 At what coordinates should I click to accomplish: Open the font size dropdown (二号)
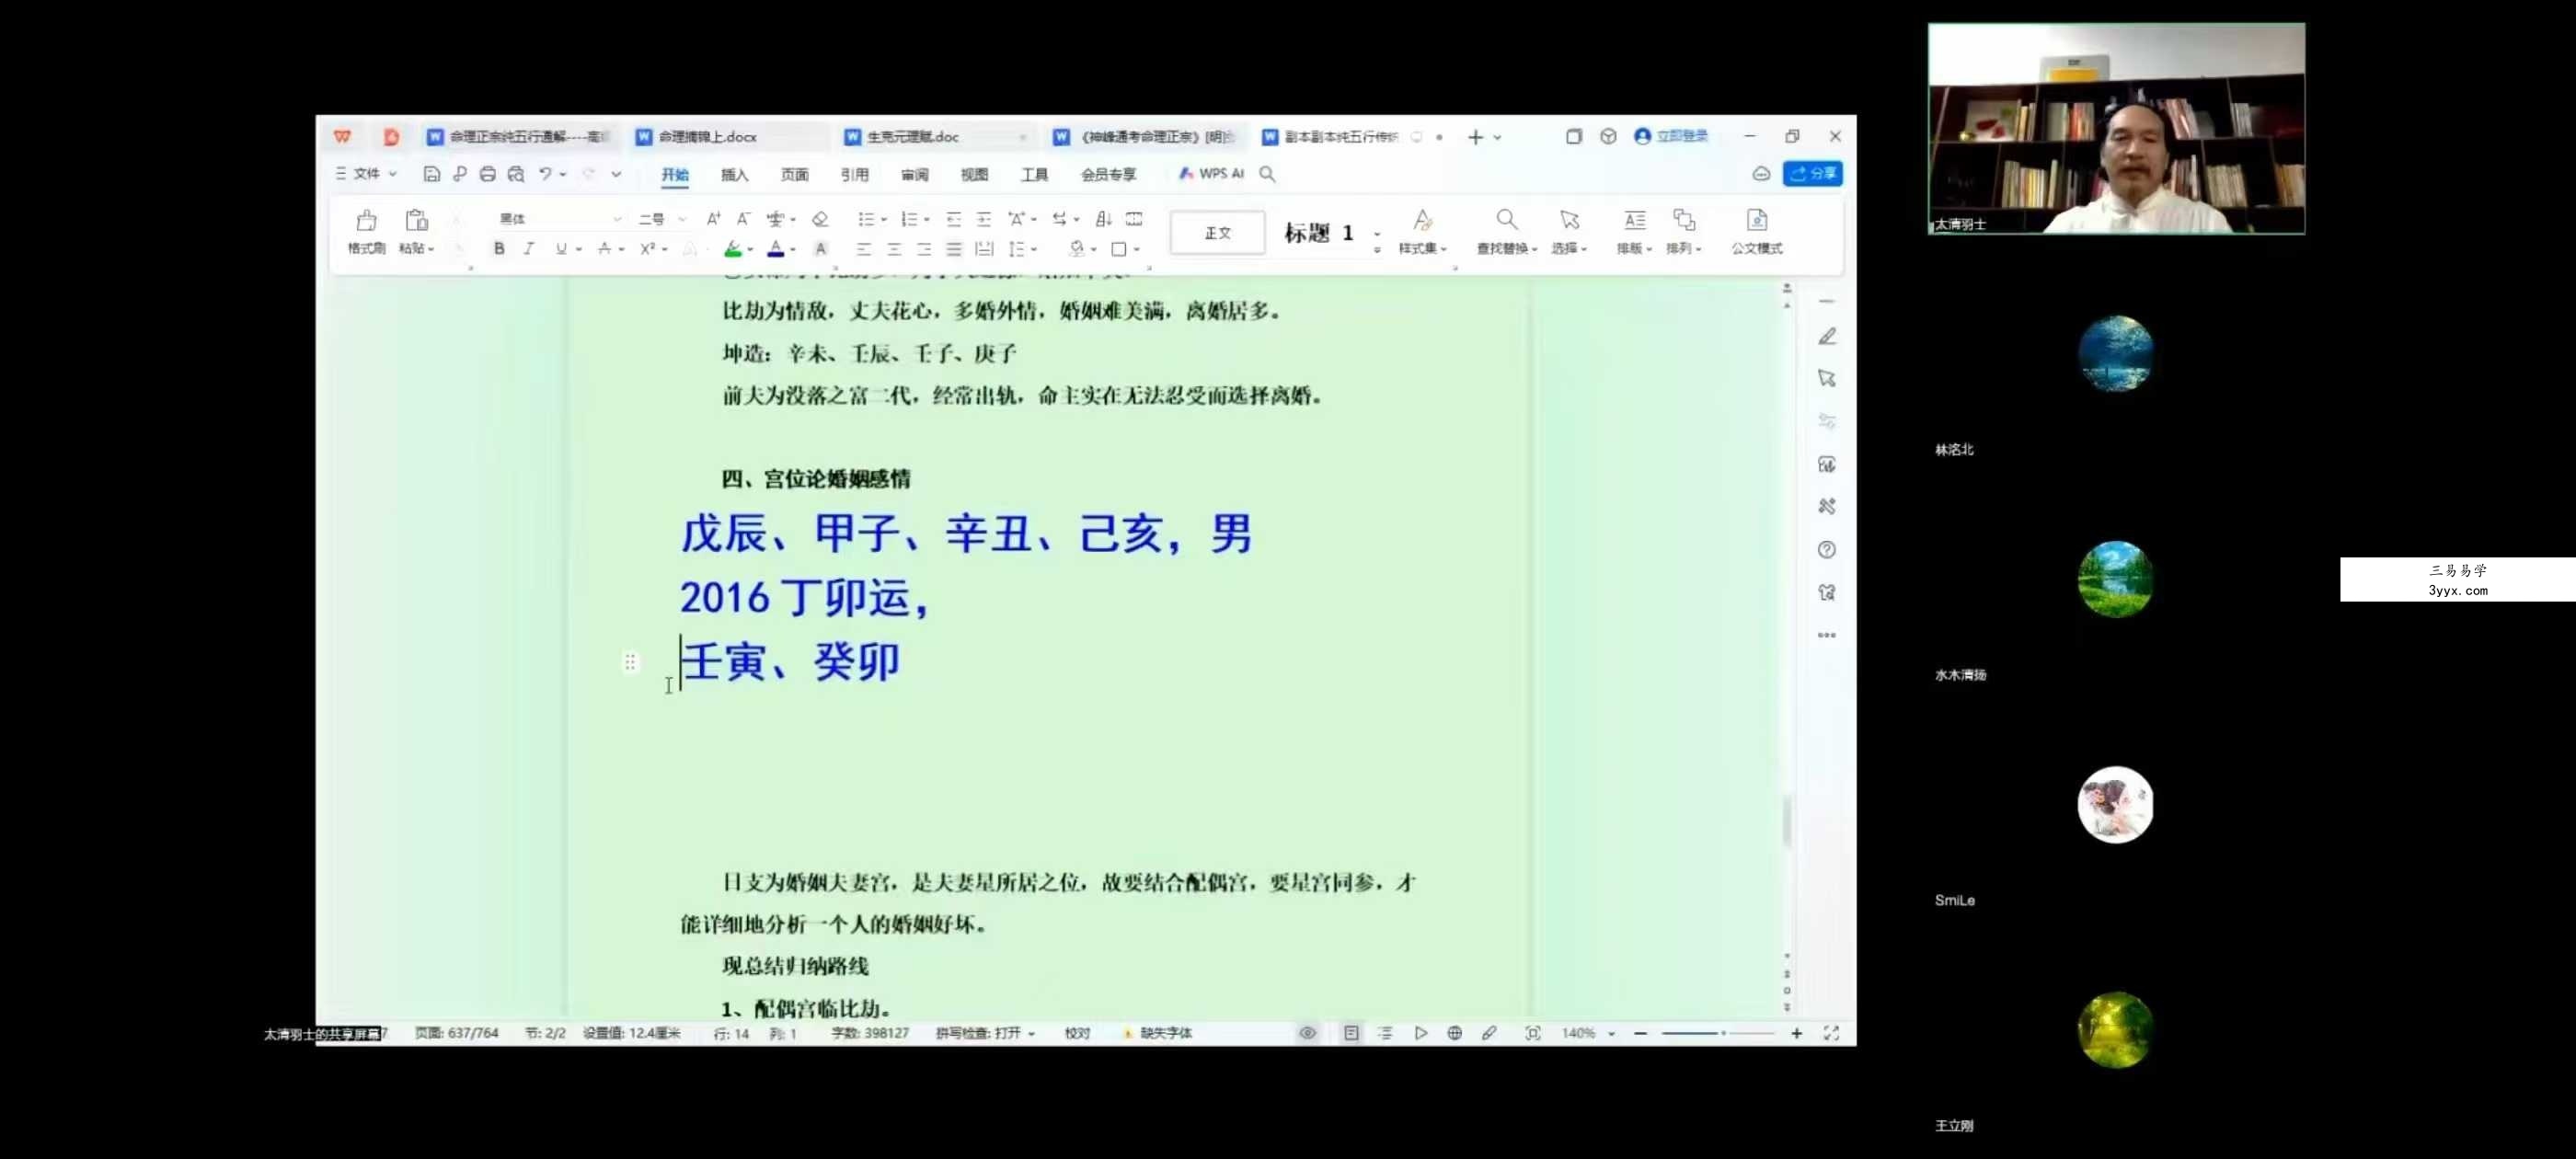(682, 219)
